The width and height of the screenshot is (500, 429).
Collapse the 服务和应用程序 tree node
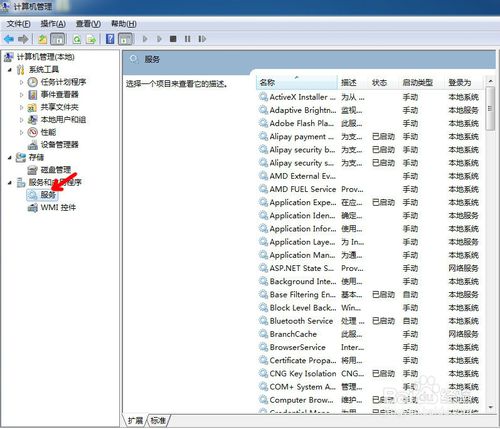[10, 182]
